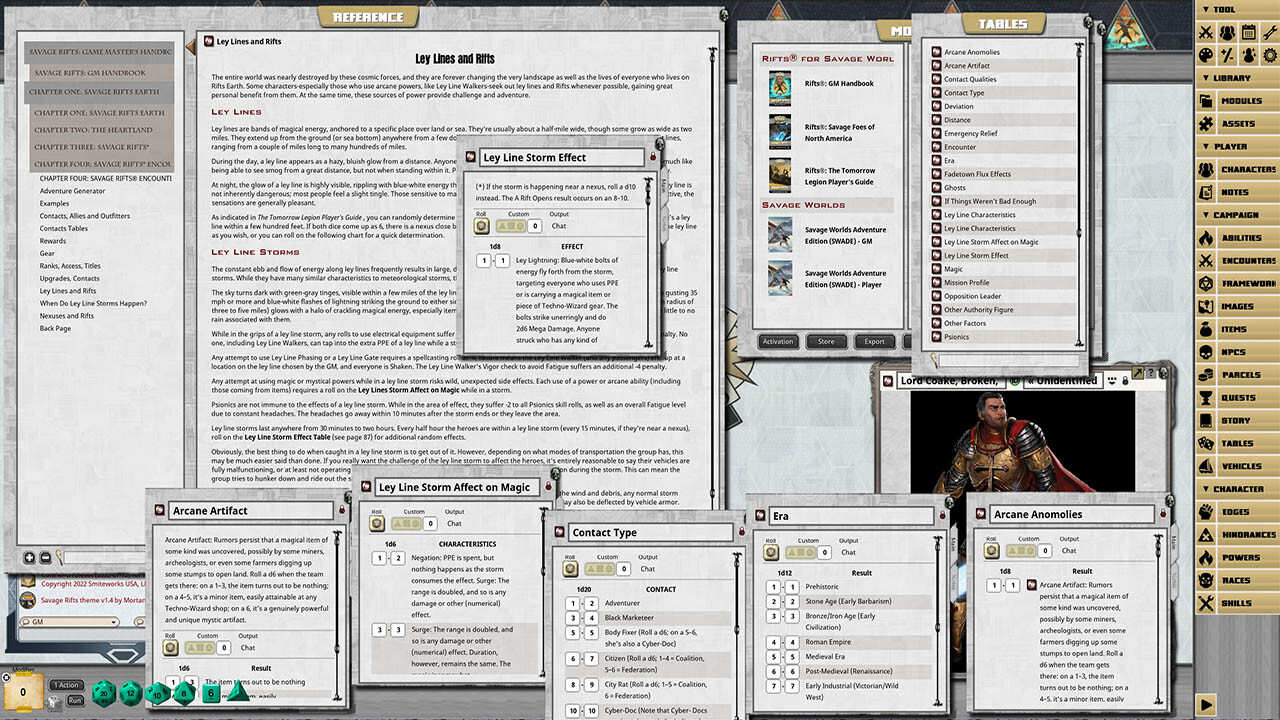Open the Party Sheet icon in the Tool section
1280x720 pixels.
coord(1229,33)
